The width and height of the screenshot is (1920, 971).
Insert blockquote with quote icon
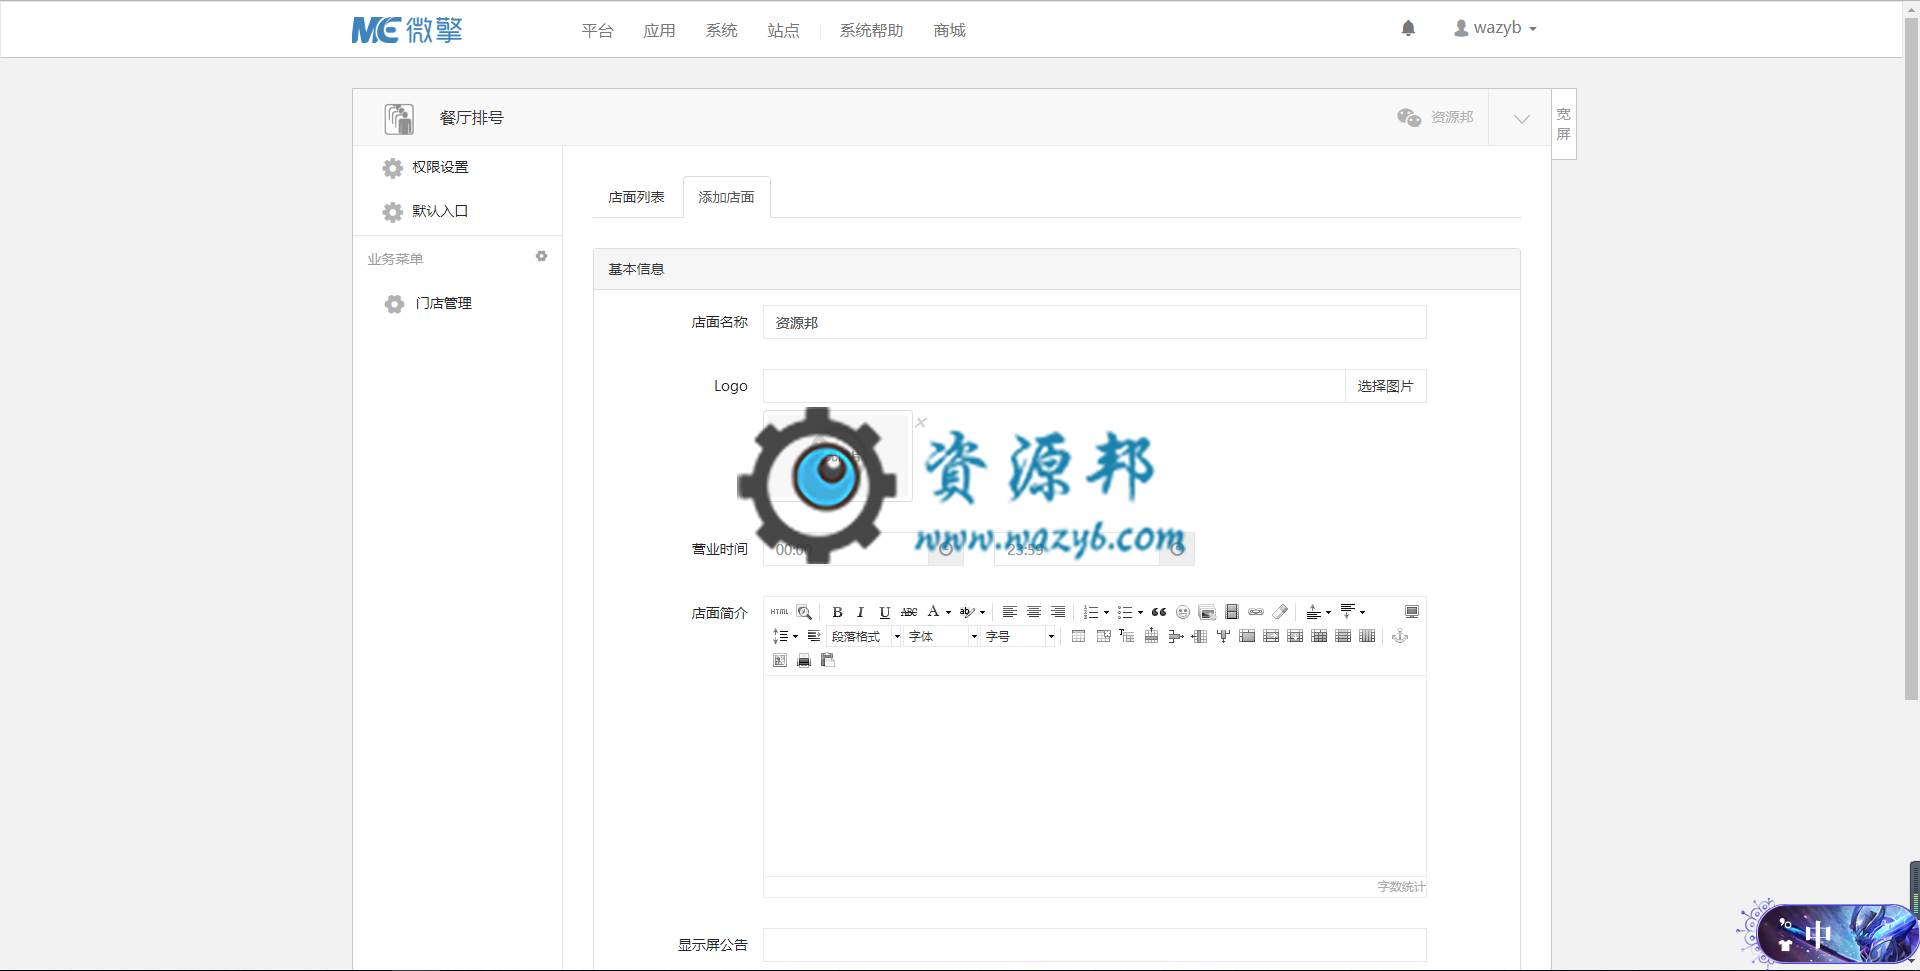[x=1159, y=612]
